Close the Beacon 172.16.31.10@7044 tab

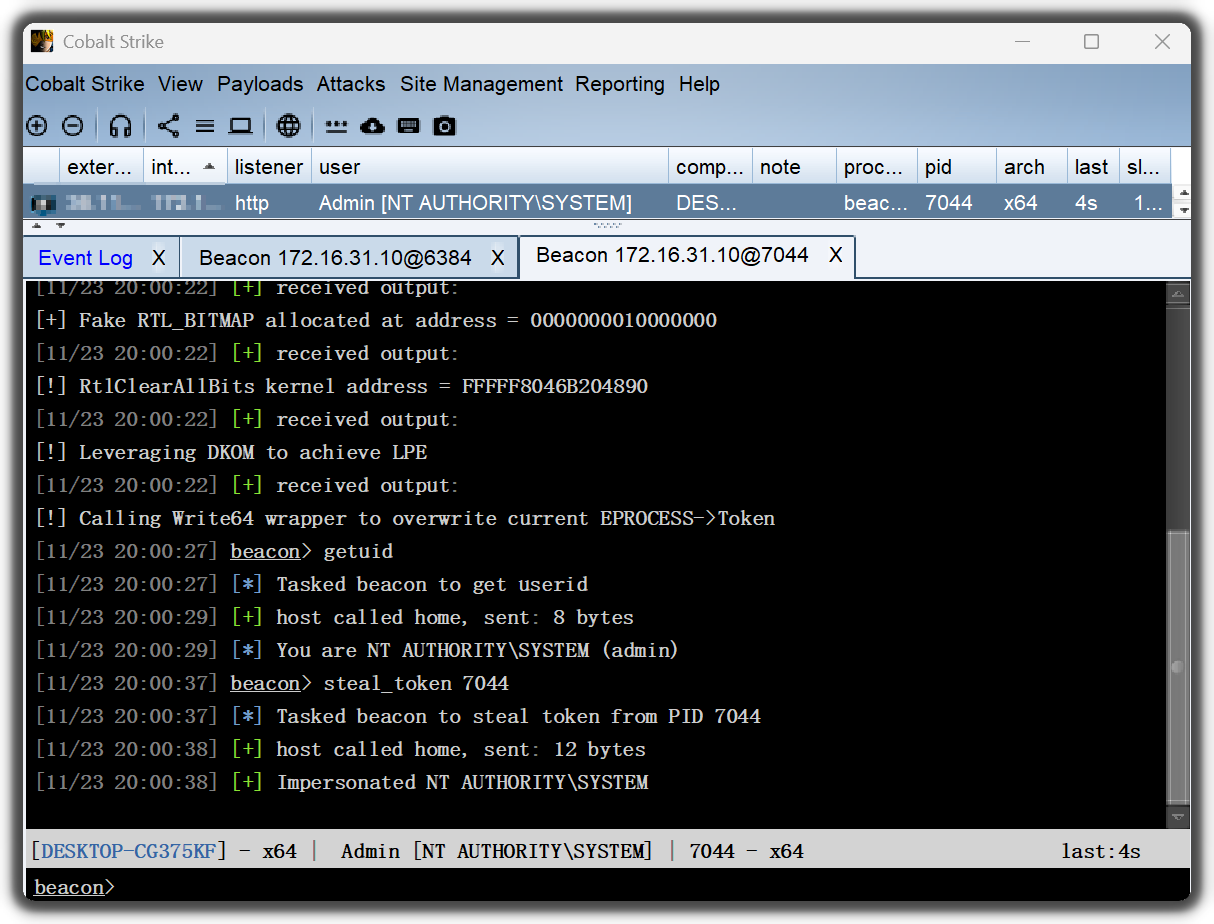tap(835, 255)
